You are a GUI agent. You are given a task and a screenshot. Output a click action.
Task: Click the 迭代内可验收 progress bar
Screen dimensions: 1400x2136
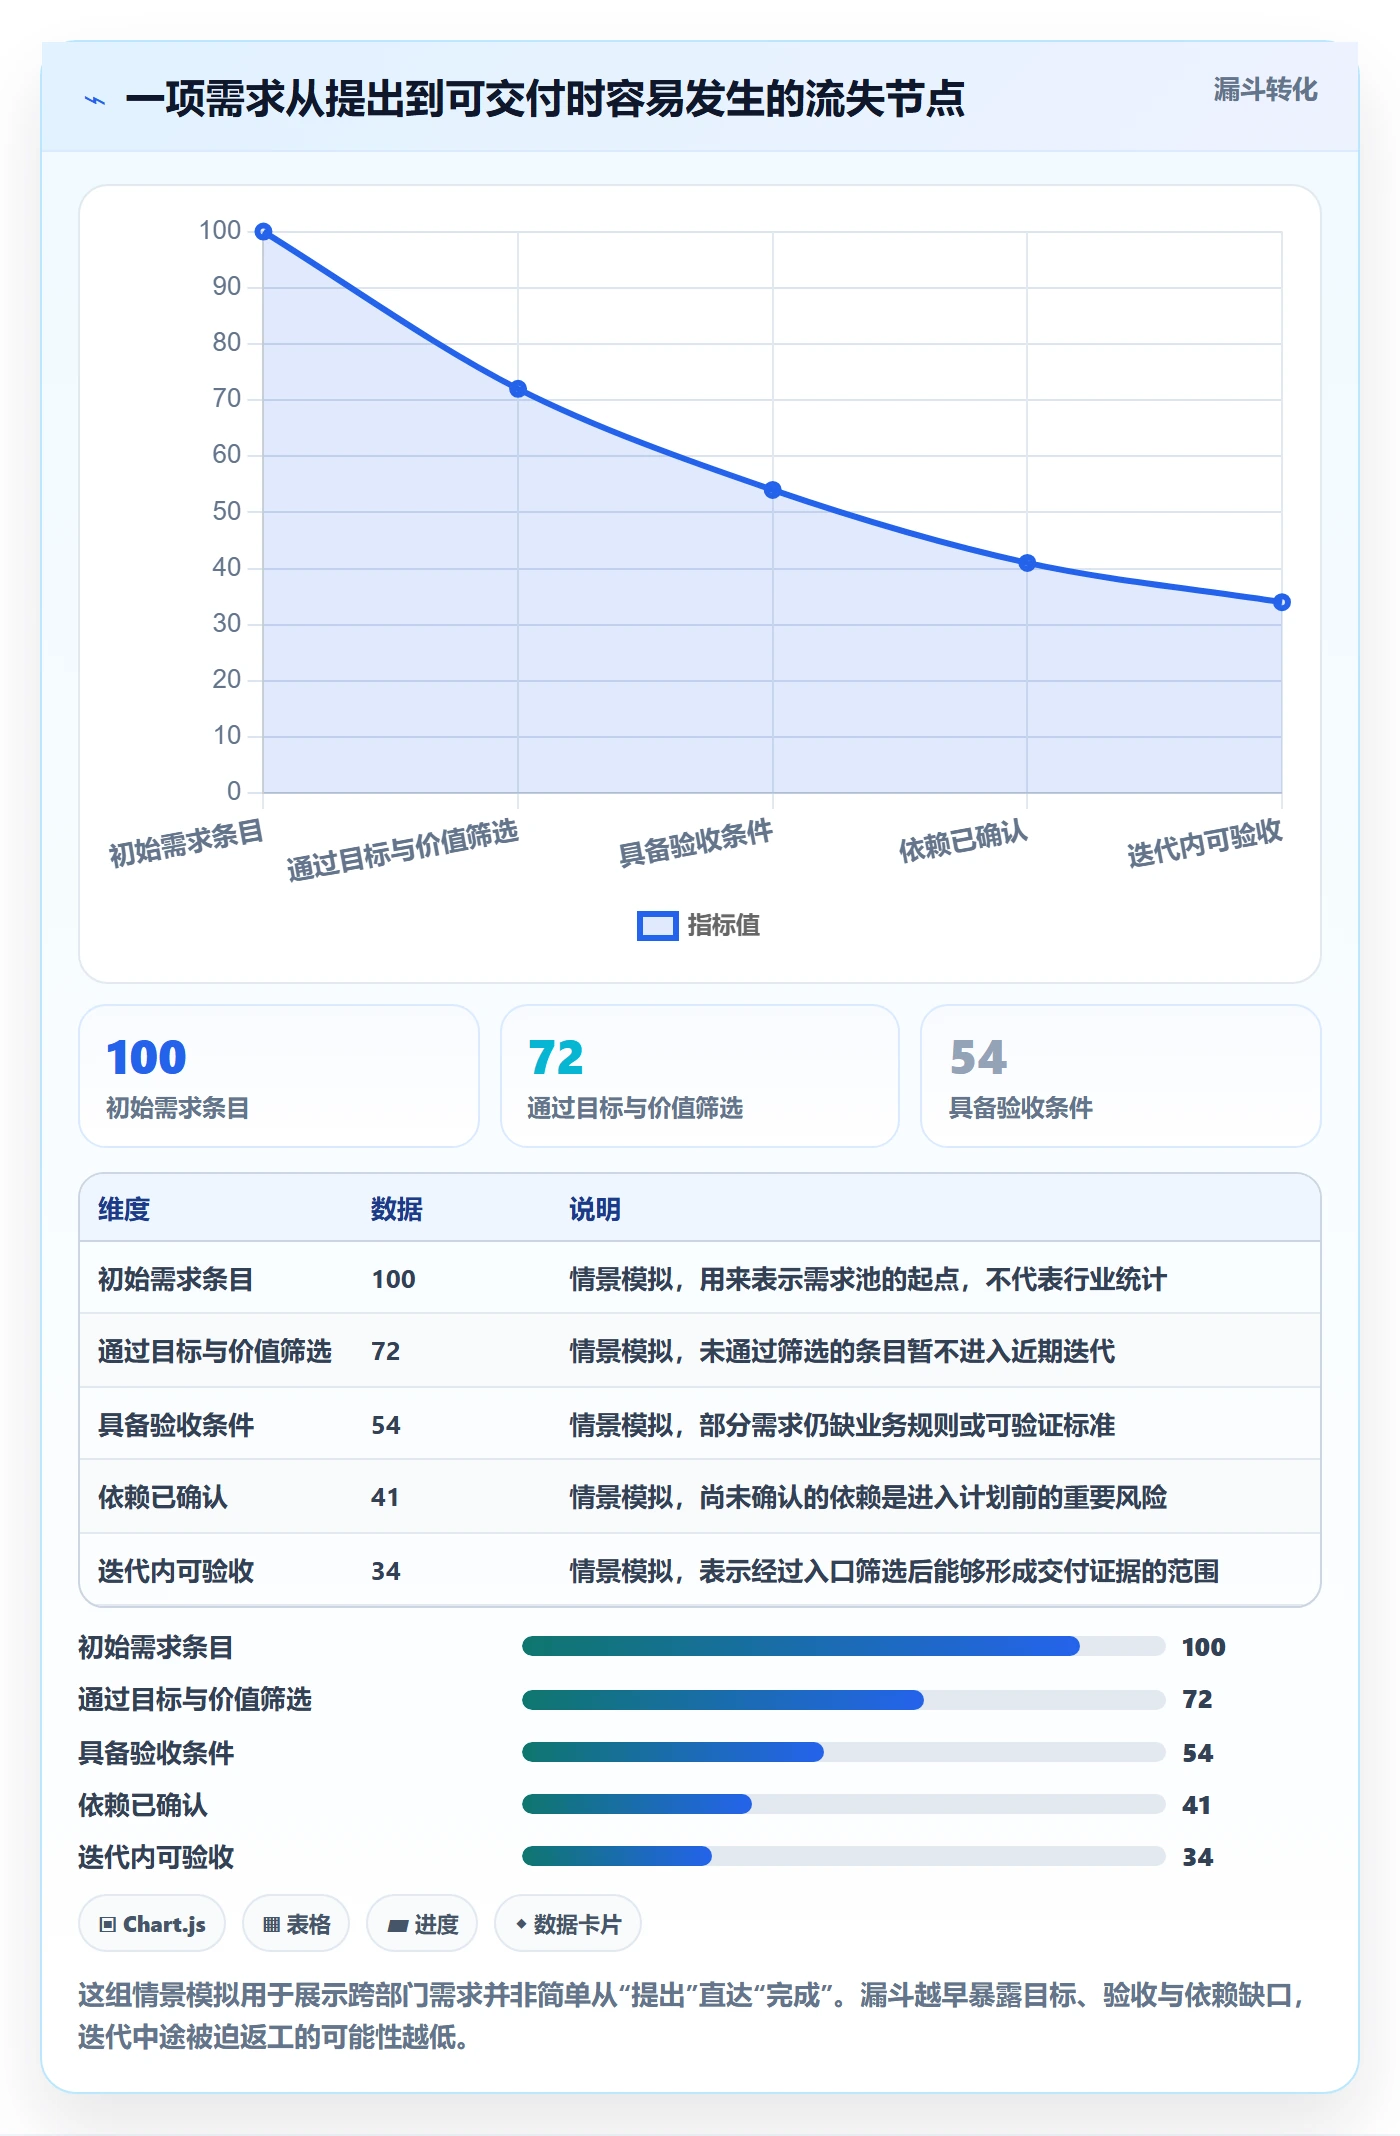pos(844,1856)
